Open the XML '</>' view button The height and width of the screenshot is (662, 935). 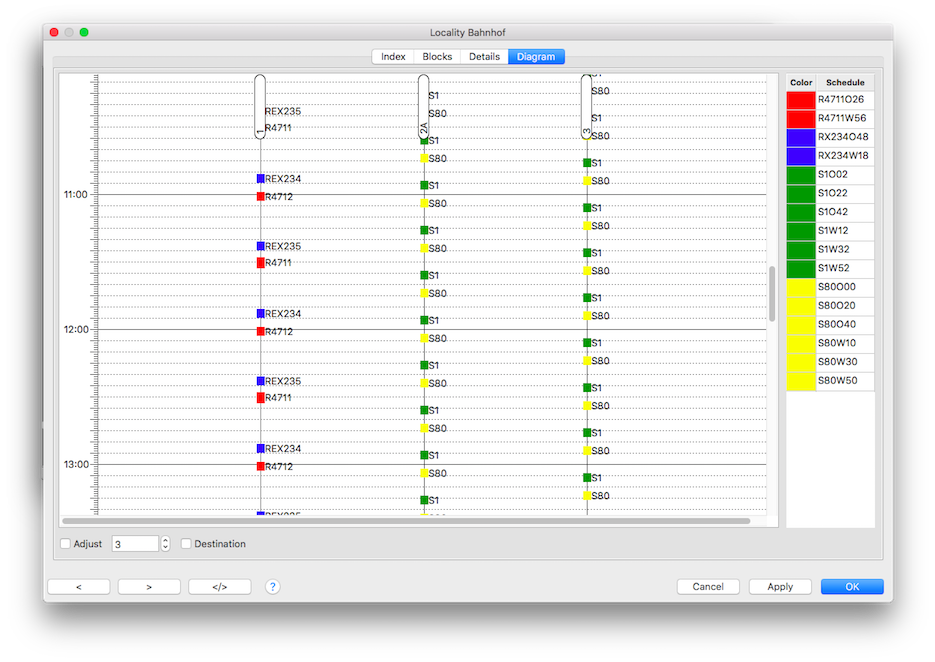click(x=220, y=587)
